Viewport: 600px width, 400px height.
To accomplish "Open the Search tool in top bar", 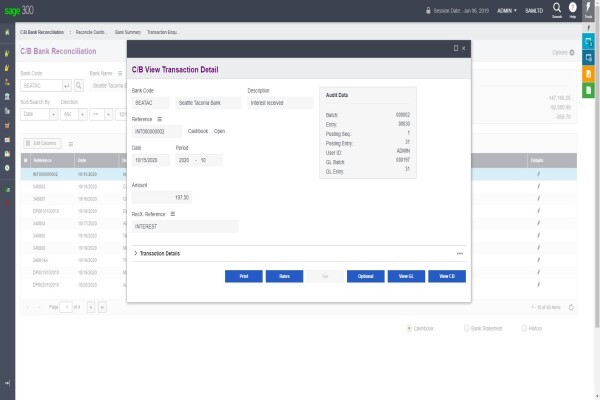I will point(557,10).
